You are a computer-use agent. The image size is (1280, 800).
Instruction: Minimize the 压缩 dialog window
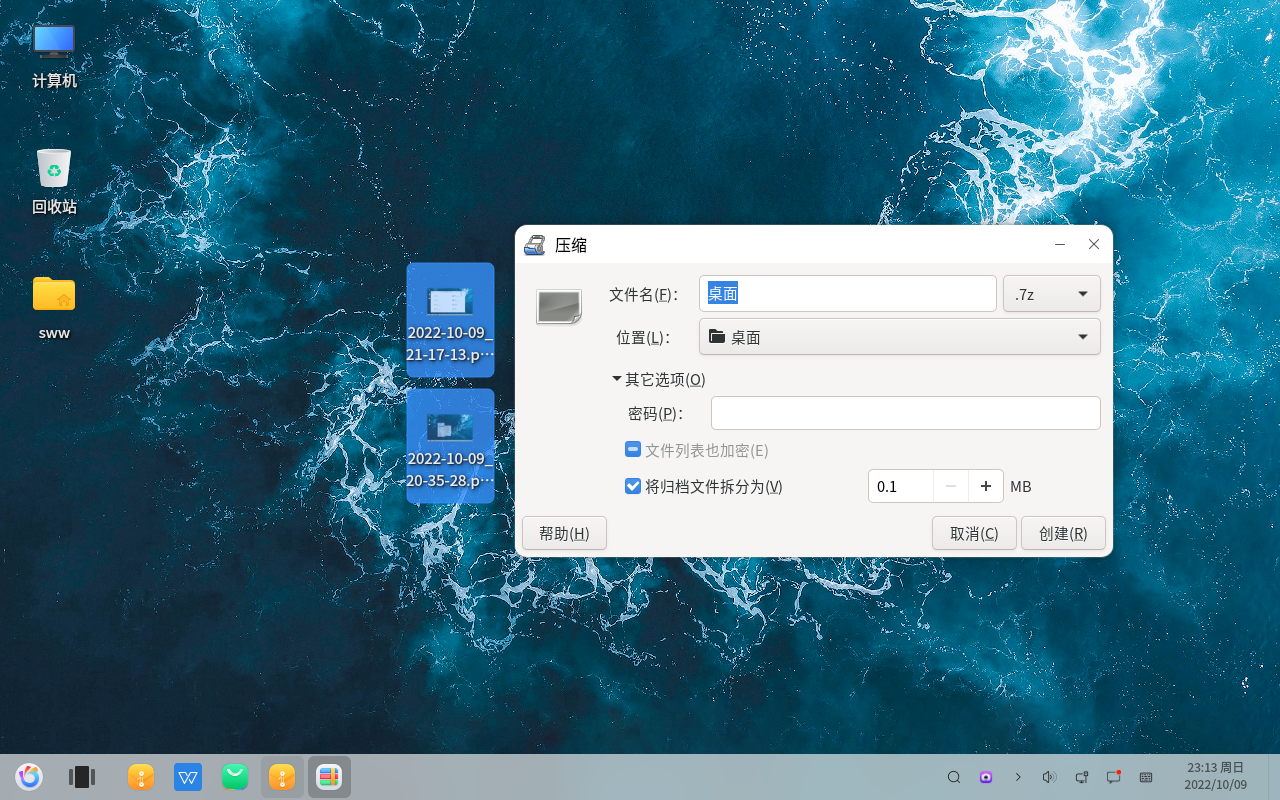[x=1060, y=245]
